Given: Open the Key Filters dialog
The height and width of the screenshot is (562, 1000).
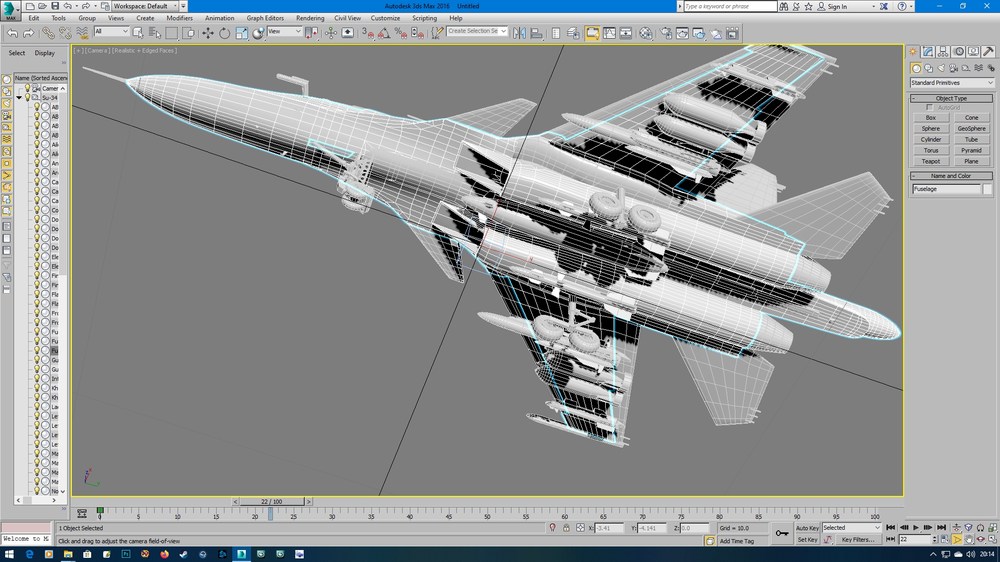Looking at the screenshot, I should 858,540.
